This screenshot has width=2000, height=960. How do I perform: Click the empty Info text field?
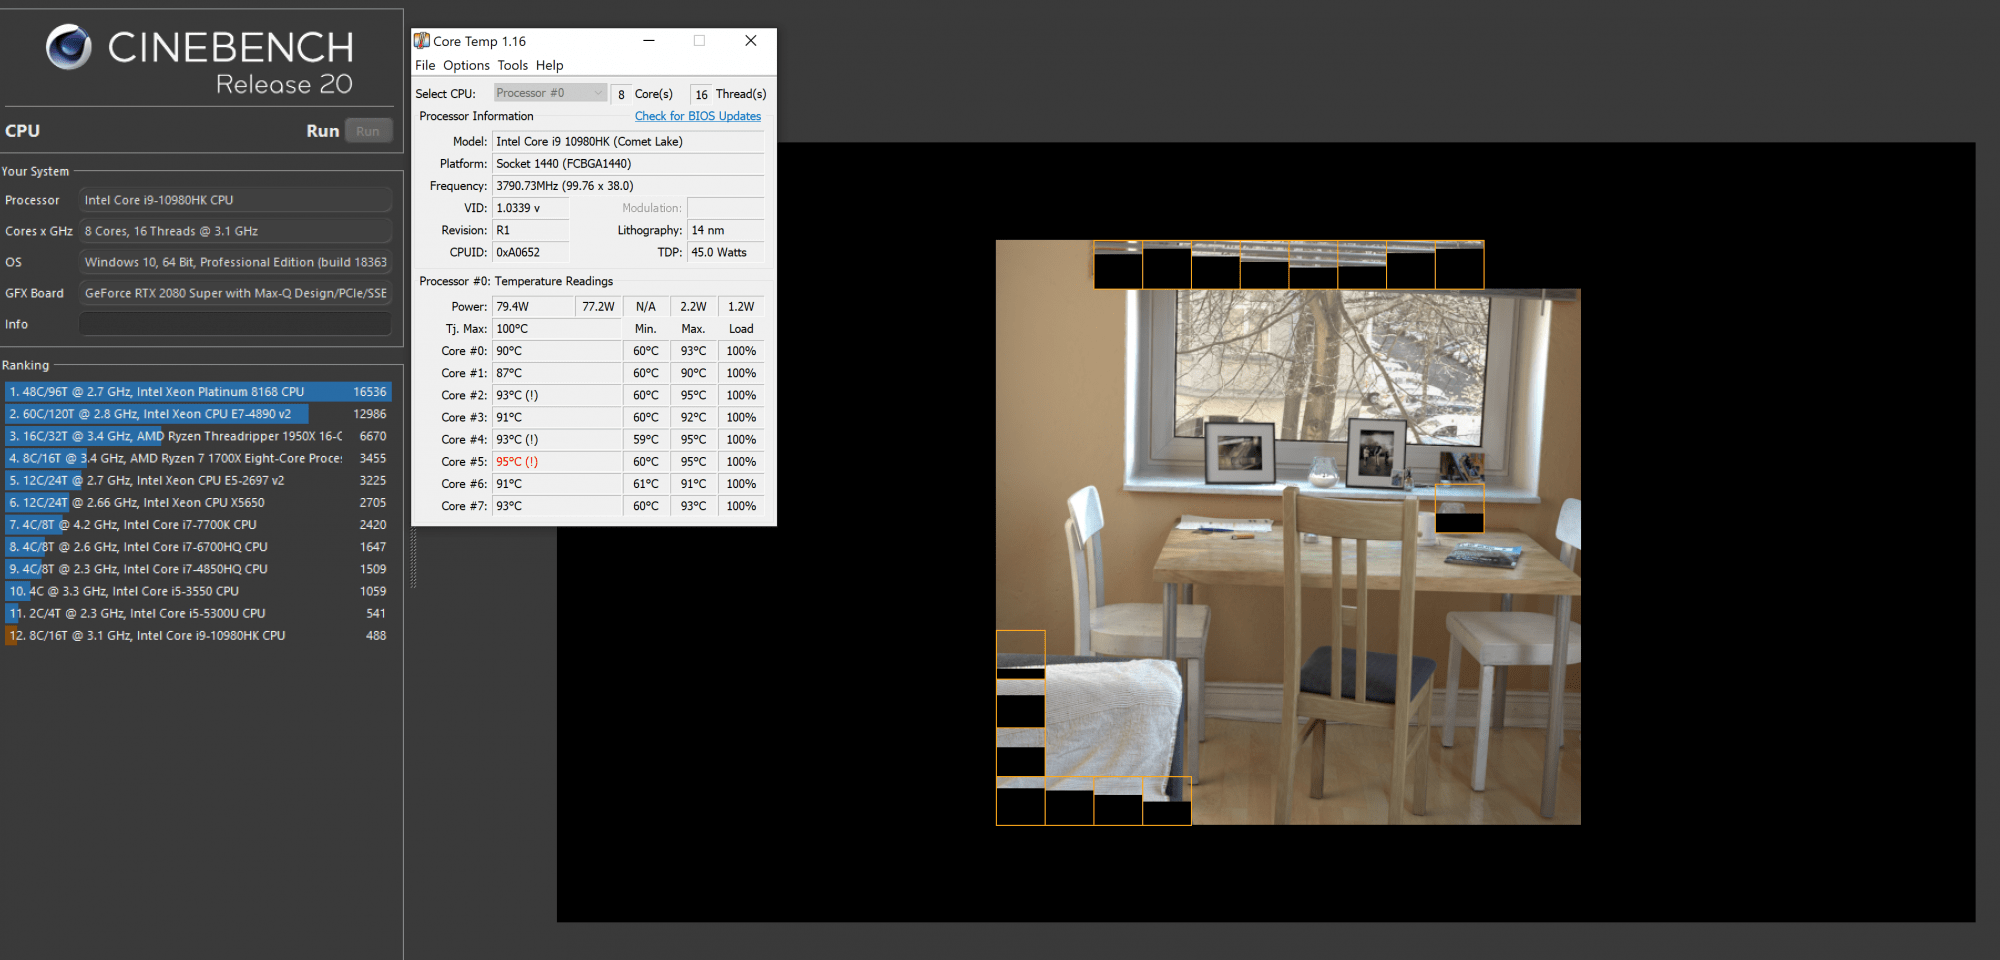coord(235,324)
